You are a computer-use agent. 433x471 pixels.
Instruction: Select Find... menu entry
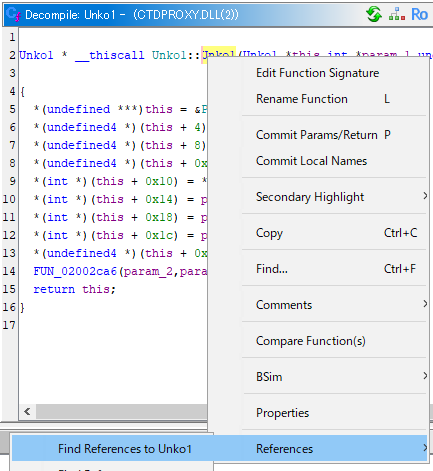(x=272, y=269)
